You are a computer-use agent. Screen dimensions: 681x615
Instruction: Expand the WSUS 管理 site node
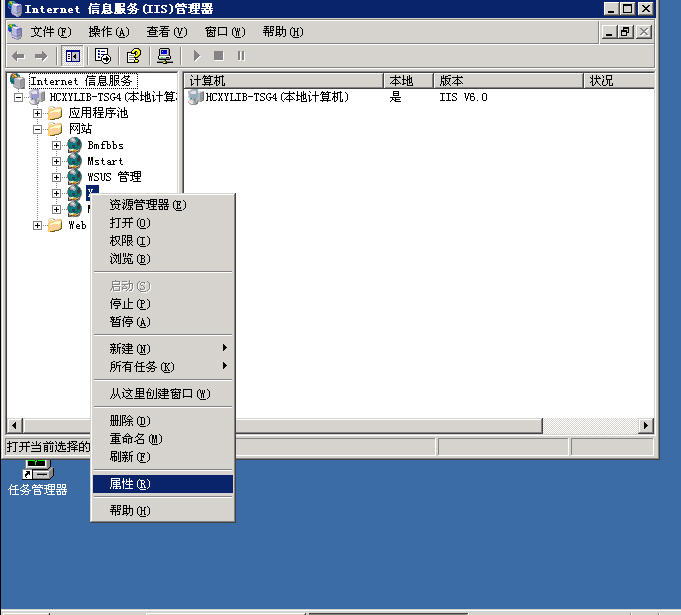pyautogui.click(x=57, y=177)
